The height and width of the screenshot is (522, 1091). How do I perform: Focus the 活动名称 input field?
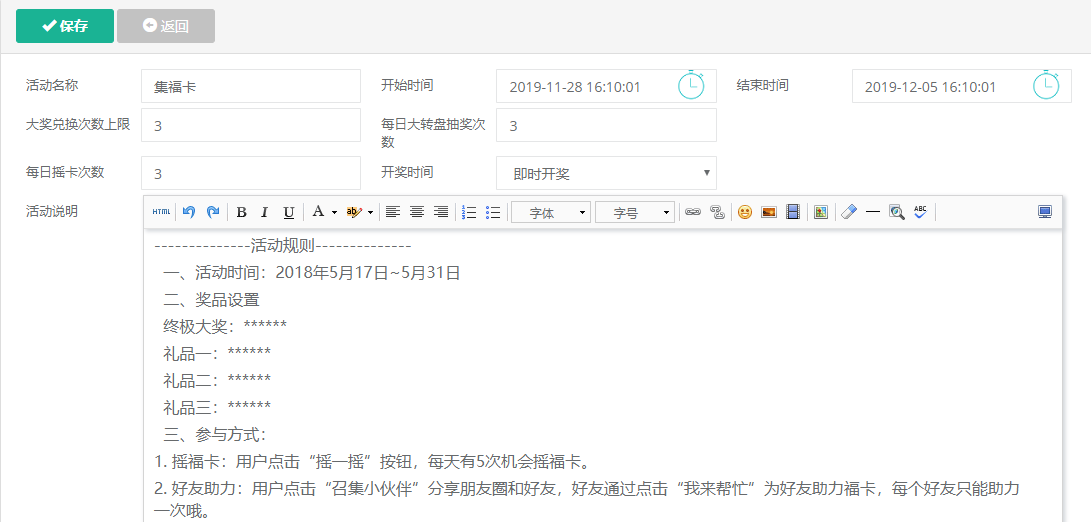[x=251, y=86]
